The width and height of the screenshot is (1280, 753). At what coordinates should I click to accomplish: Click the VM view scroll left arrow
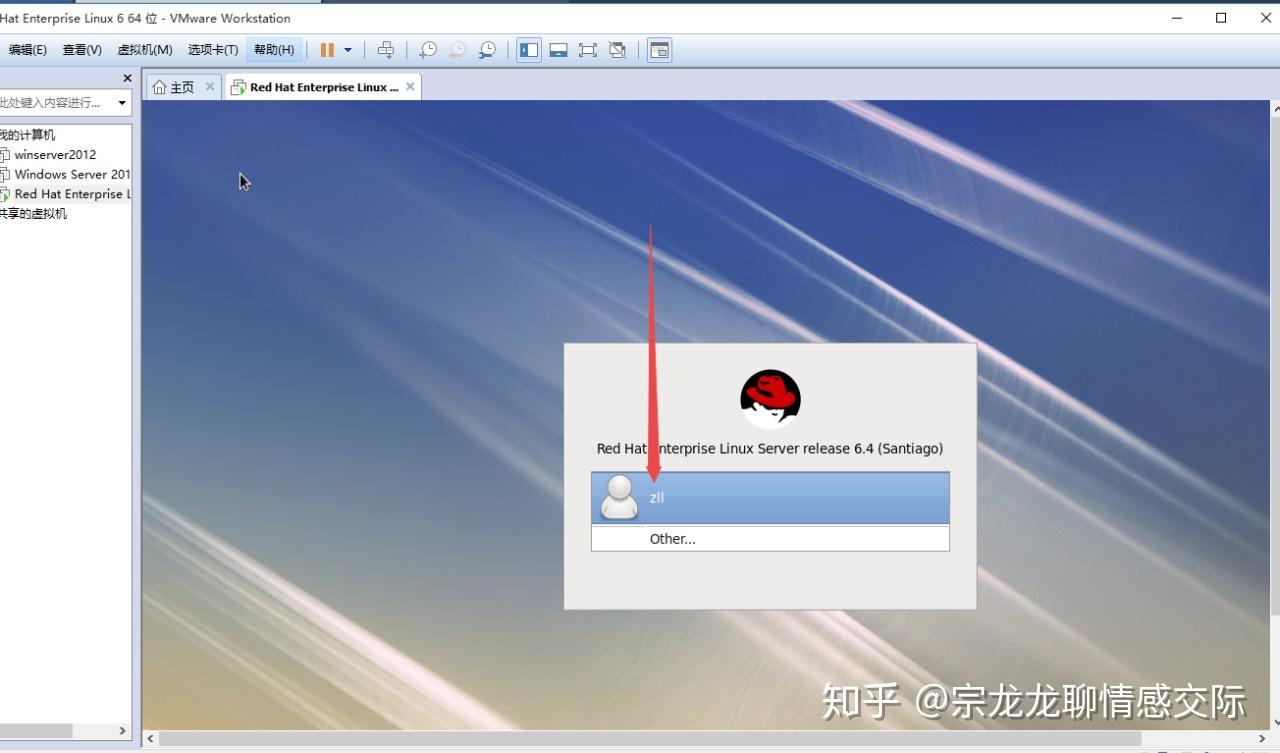click(x=151, y=738)
